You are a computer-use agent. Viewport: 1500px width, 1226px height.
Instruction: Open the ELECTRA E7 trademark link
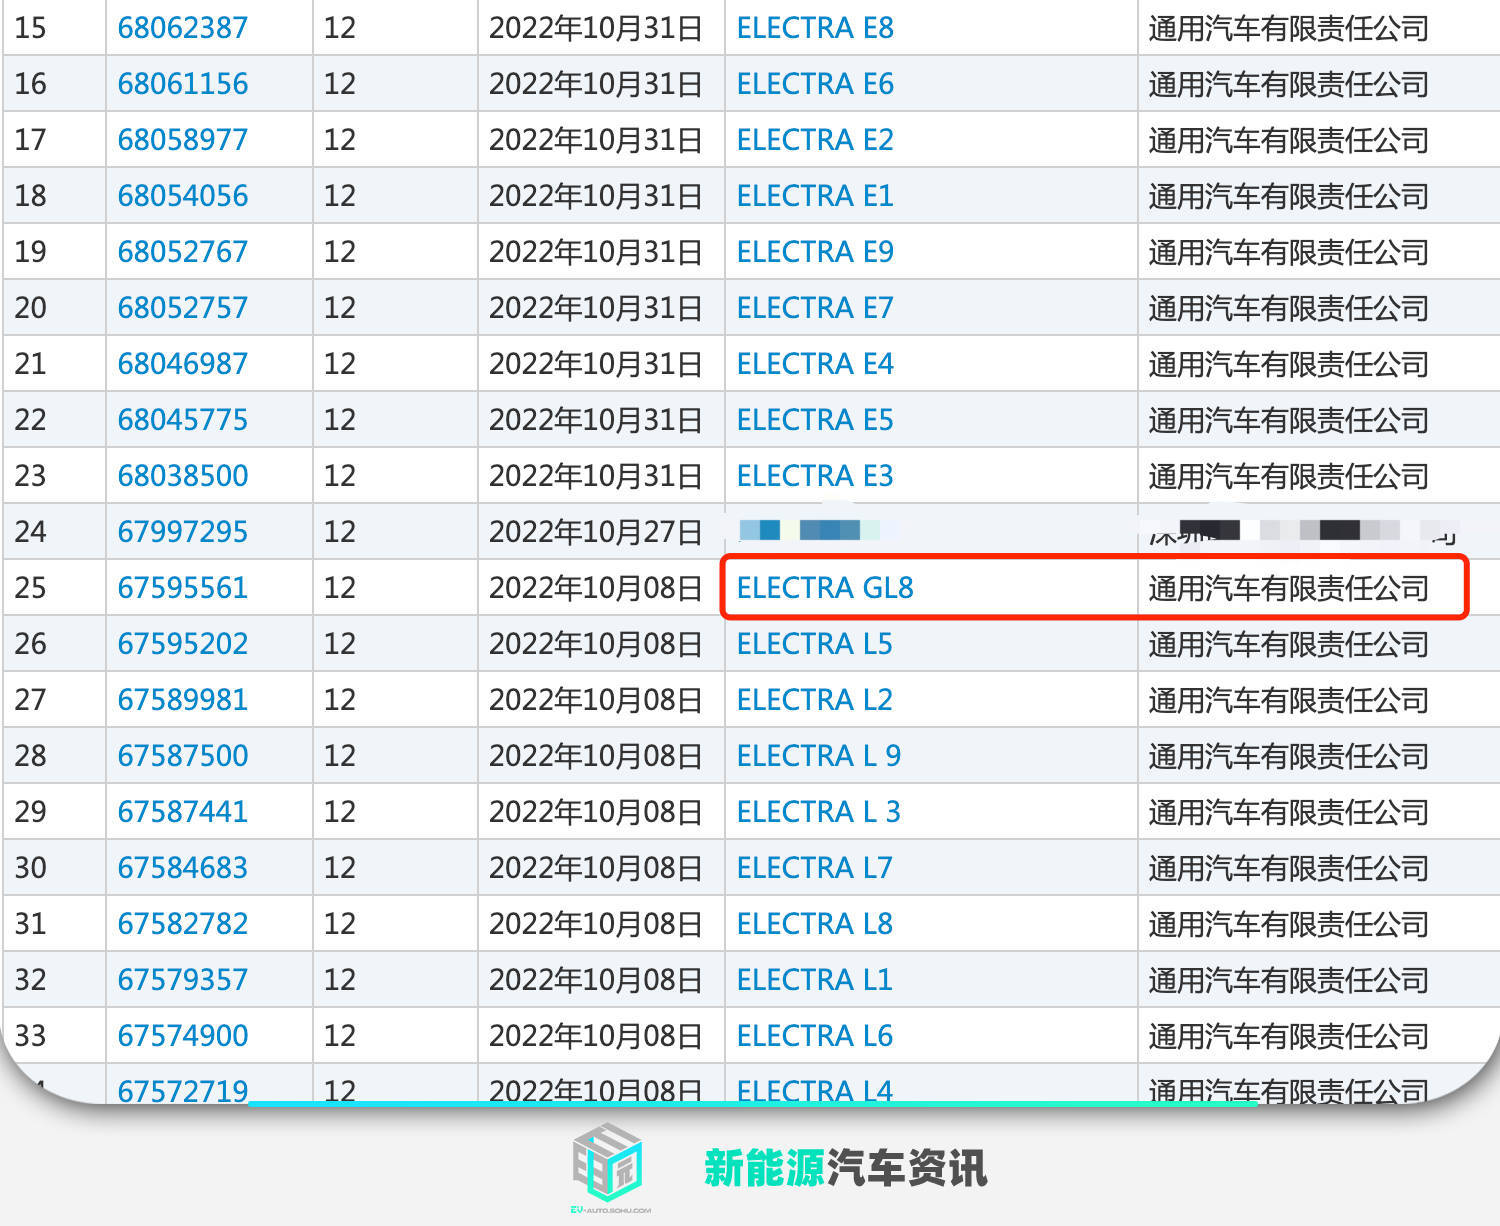coord(815,308)
